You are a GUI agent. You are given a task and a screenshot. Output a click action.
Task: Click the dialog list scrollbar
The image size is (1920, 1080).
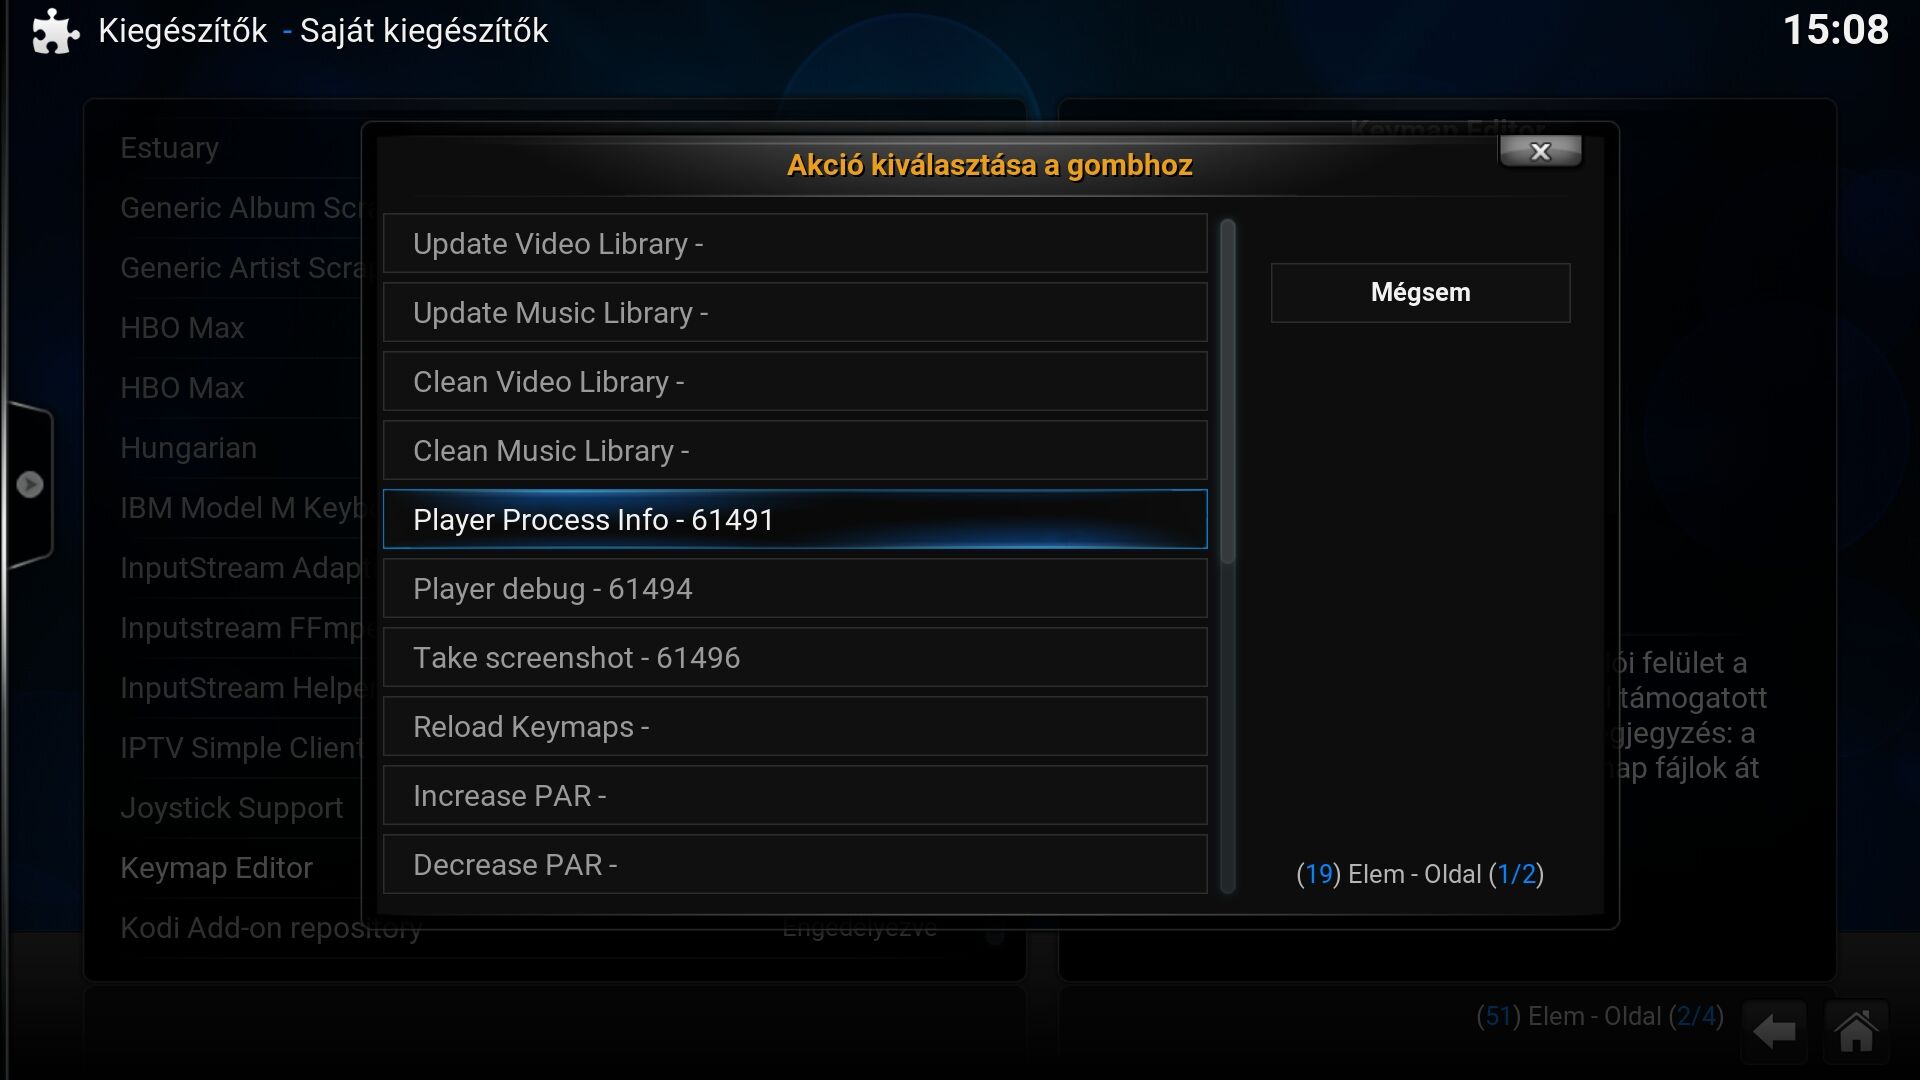(1228, 556)
